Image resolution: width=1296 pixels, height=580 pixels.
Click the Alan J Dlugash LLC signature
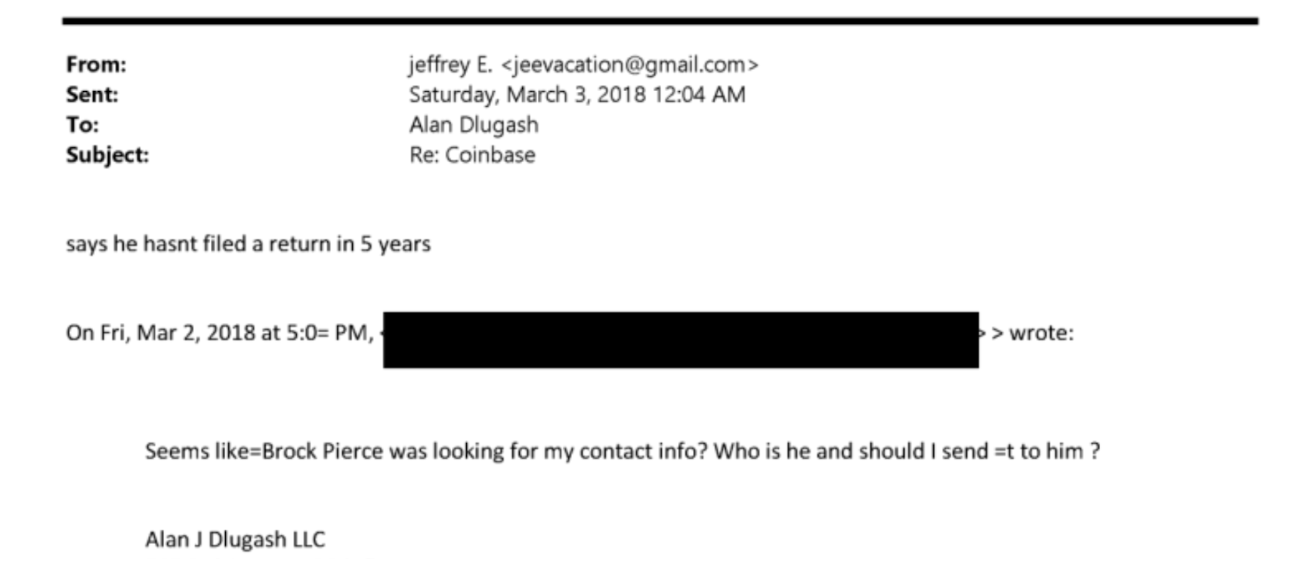tap(235, 540)
